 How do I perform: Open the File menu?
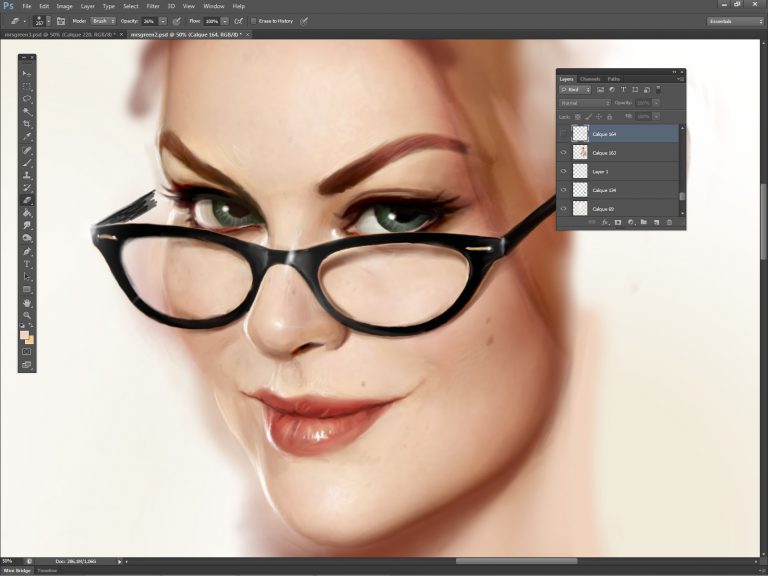26,6
